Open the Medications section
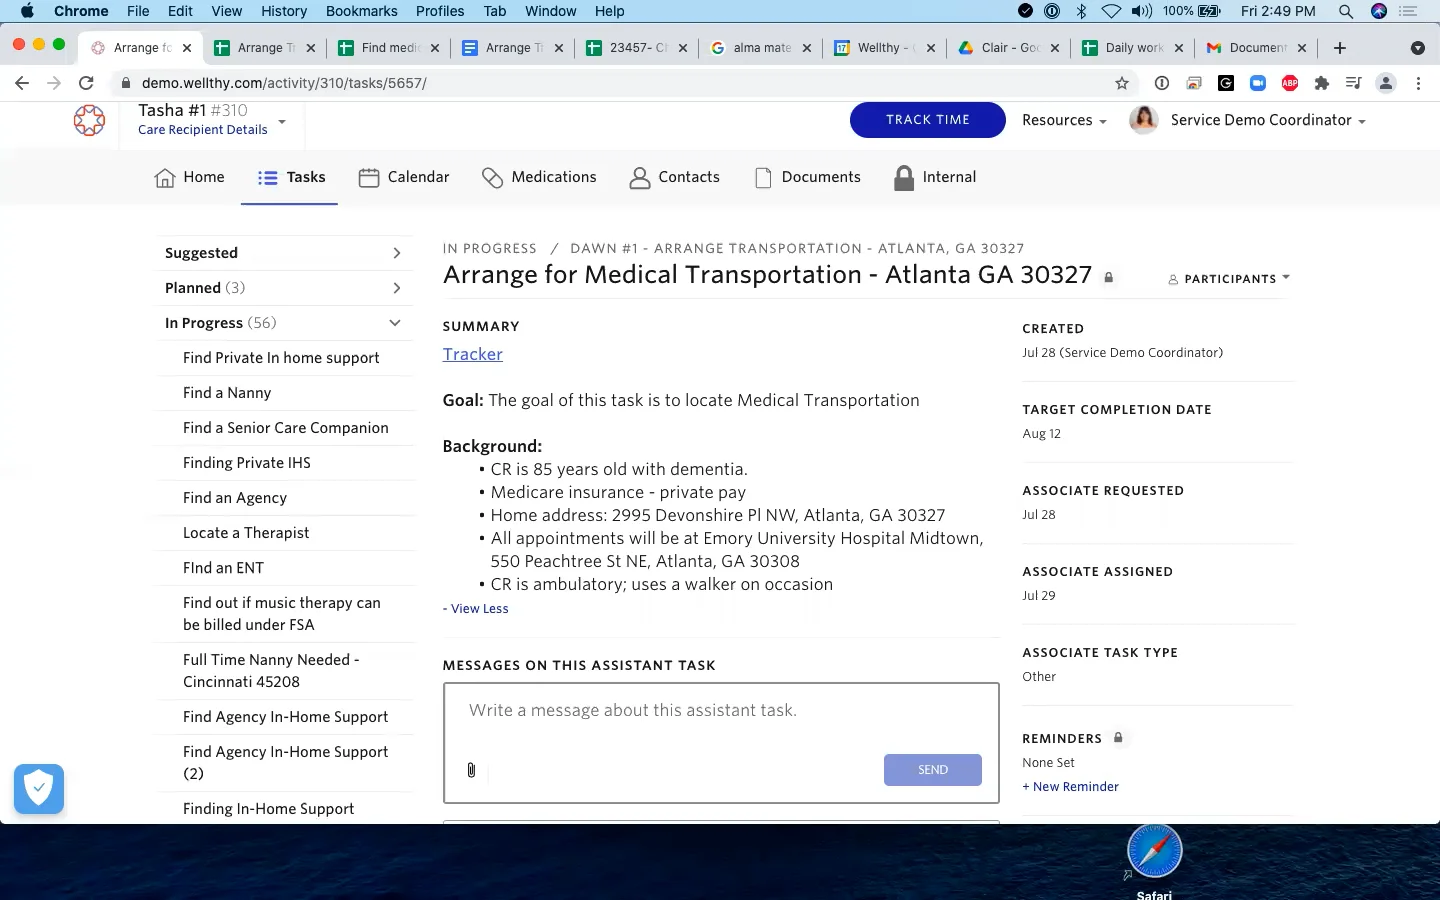 (539, 177)
